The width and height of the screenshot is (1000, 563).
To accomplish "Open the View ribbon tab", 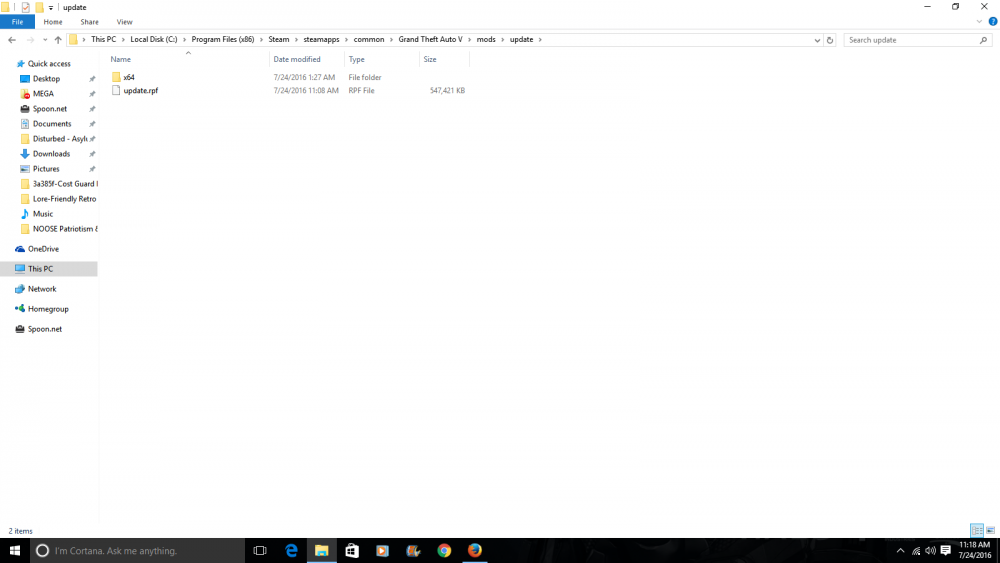I will pos(124,22).
